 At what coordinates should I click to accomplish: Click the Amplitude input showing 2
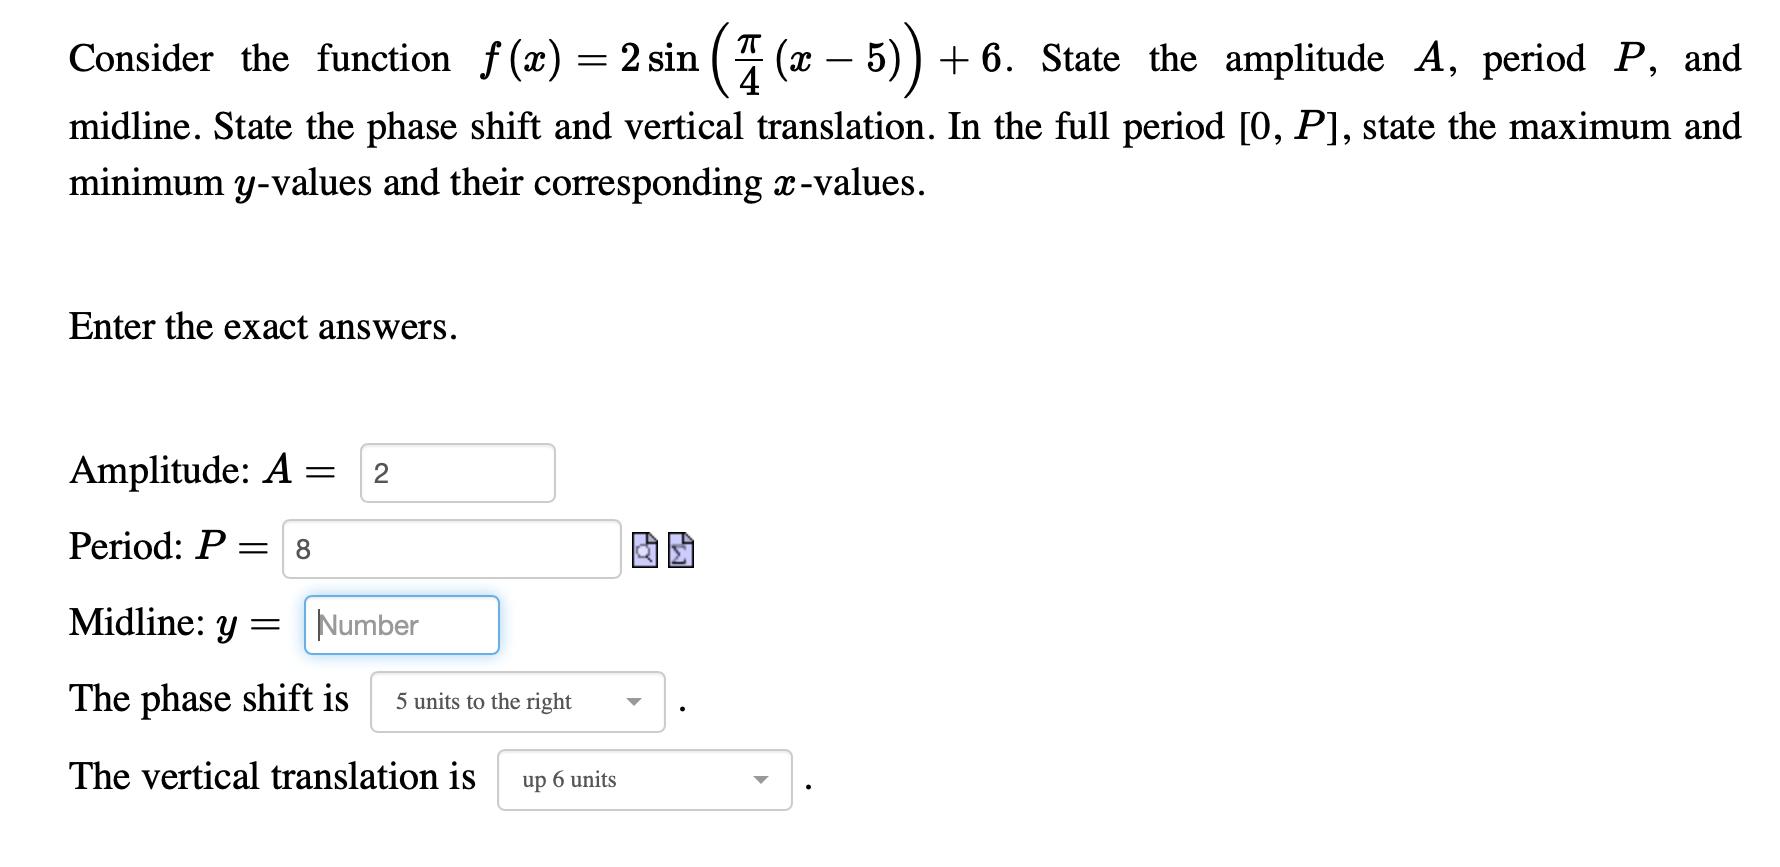456,472
